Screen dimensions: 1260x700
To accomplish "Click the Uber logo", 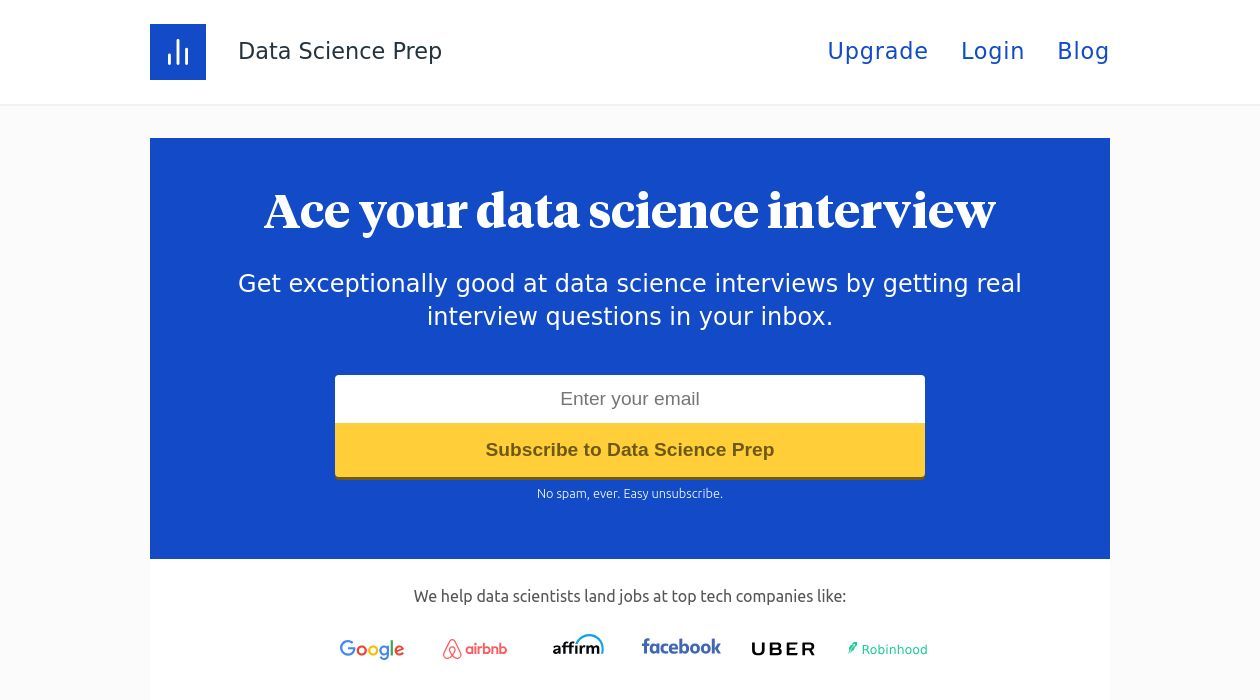I will tap(783, 649).
